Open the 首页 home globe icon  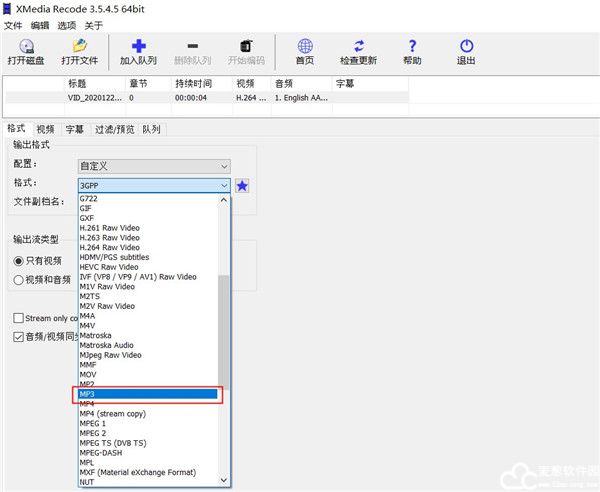click(x=305, y=46)
